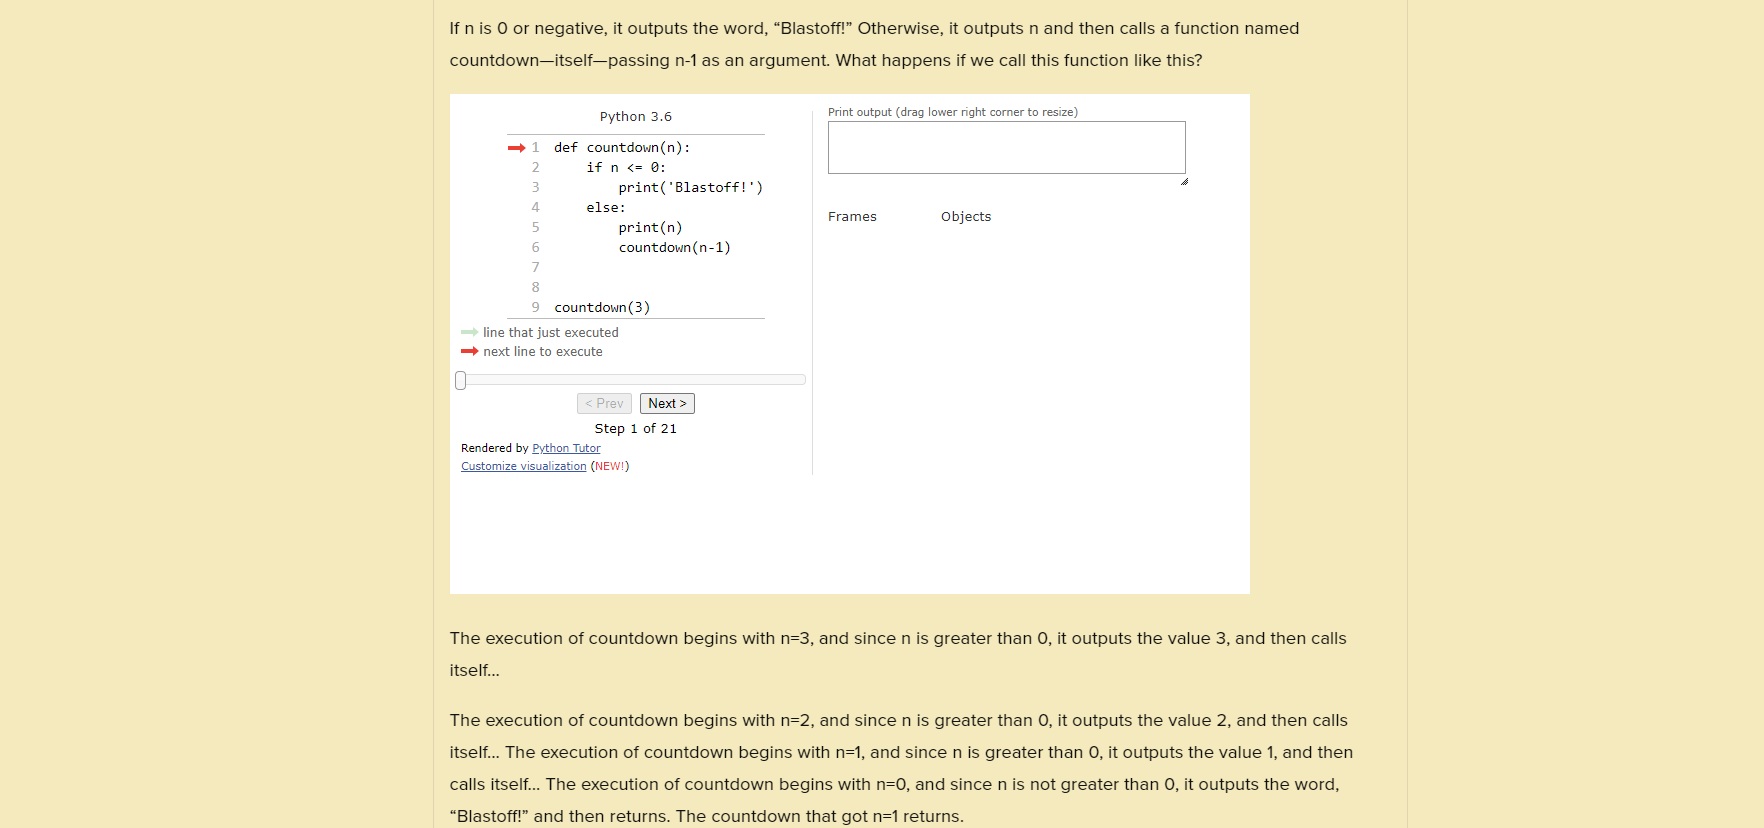This screenshot has width=1764, height=828.
Task: Click code line 'countdown(n-1)'
Action: coord(674,247)
